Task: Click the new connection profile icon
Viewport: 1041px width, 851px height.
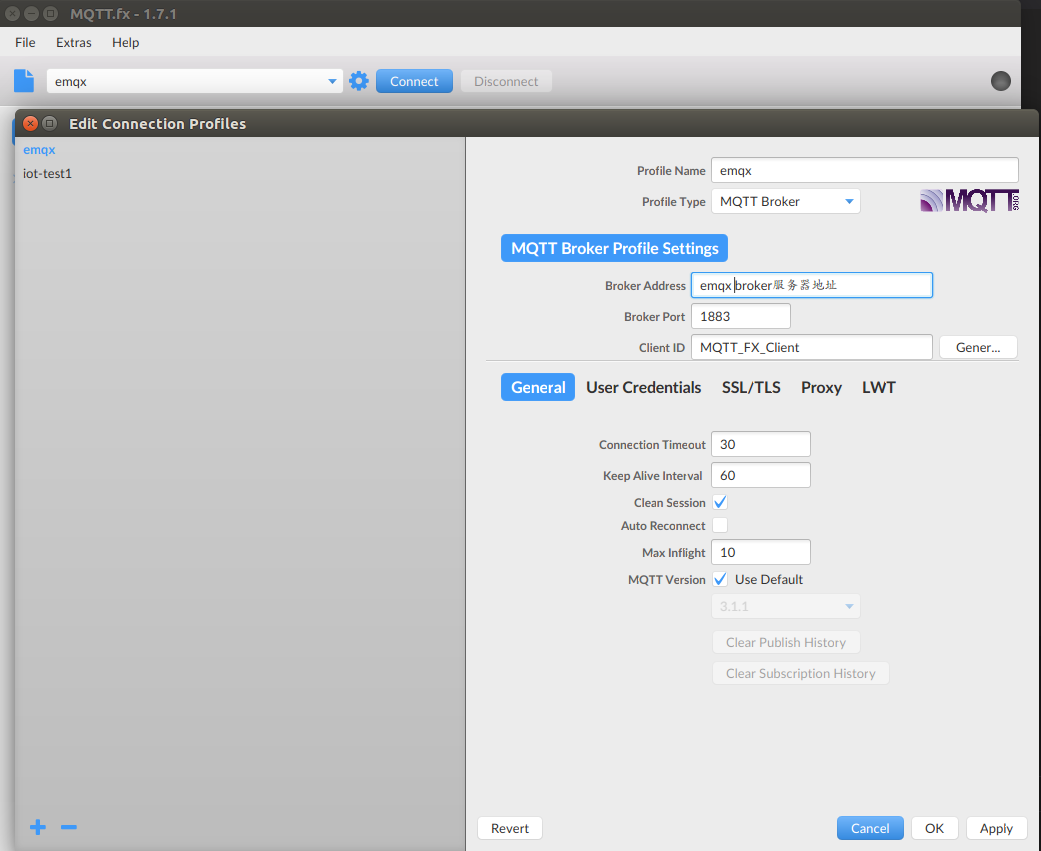Action: (22, 80)
